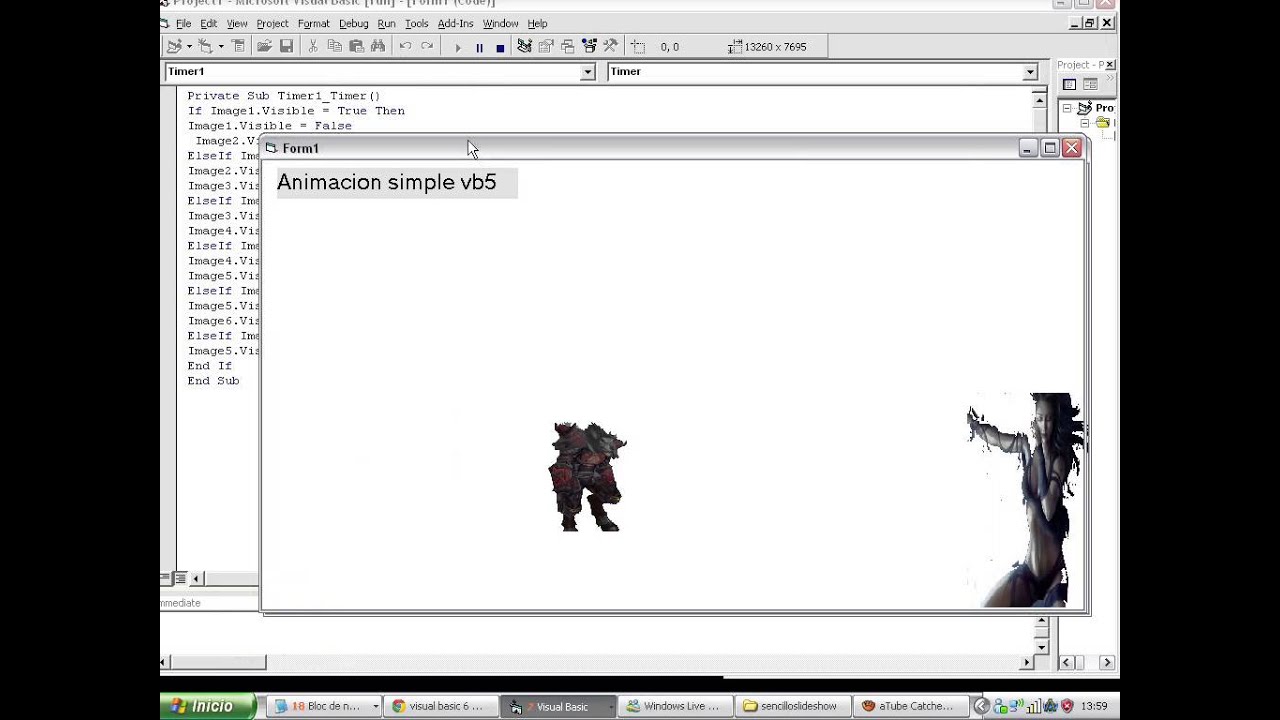Open Visual Basic taskbar group dropdown
The height and width of the screenshot is (720, 1280).
pyautogui.click(x=611, y=706)
